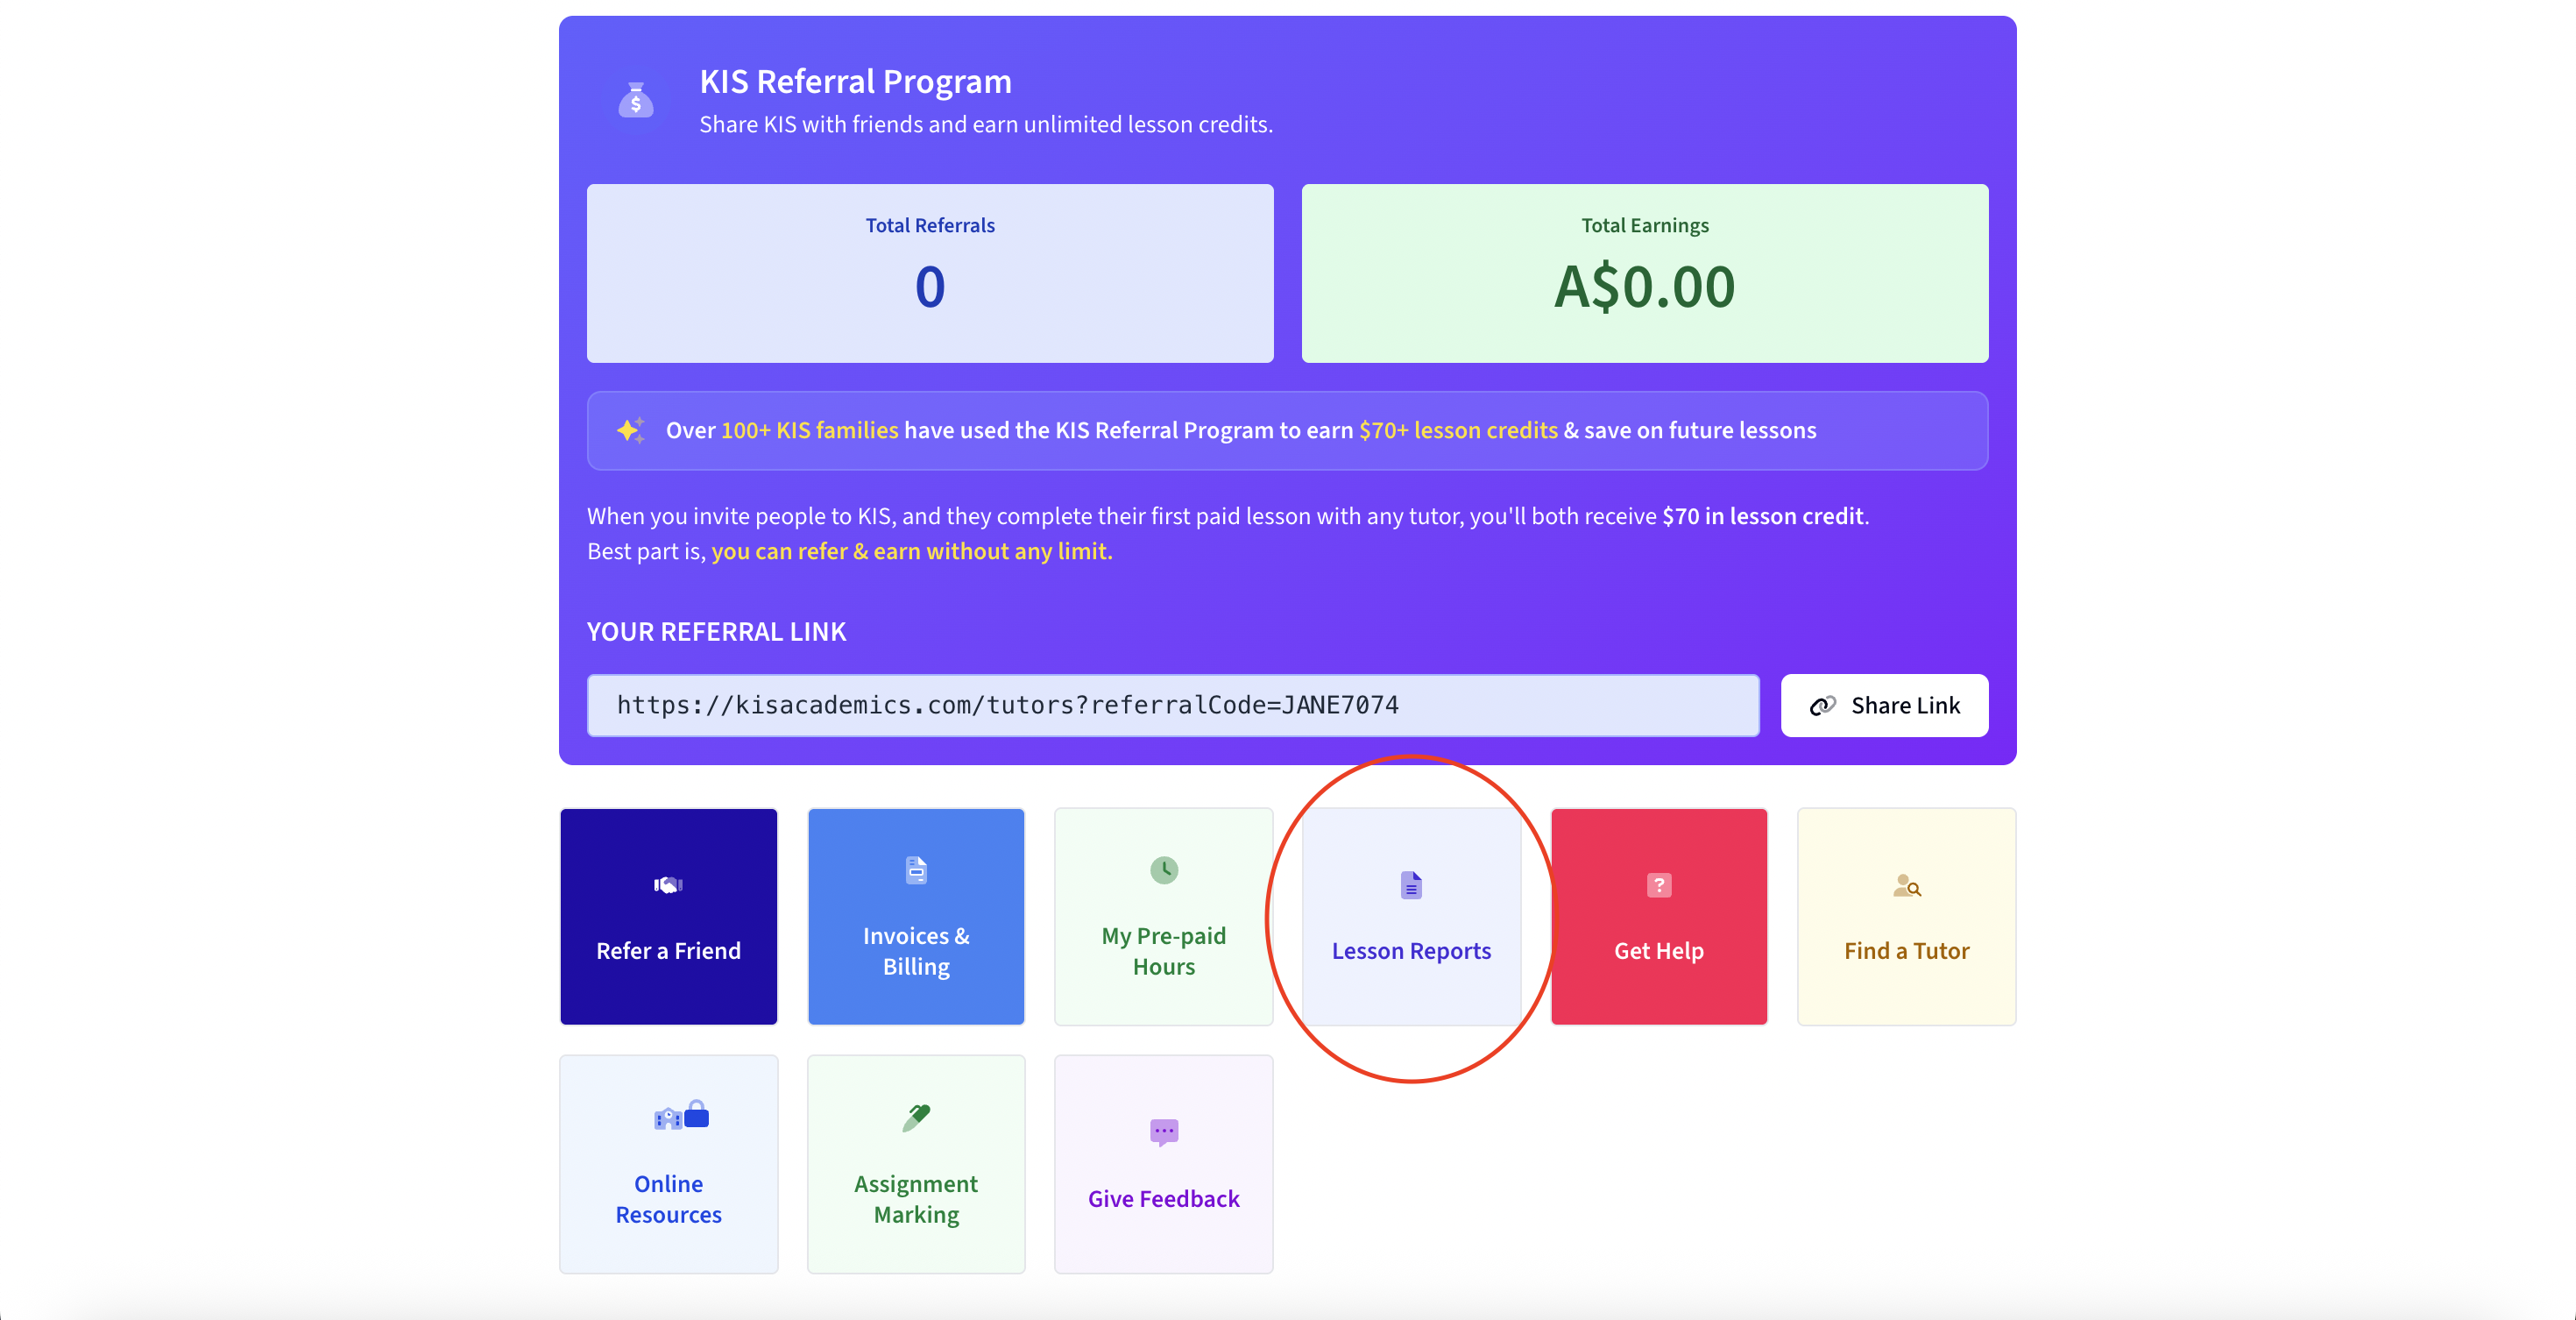Click the A$0.00 earnings amount
Image resolution: width=2576 pixels, height=1320 pixels.
point(1645,287)
